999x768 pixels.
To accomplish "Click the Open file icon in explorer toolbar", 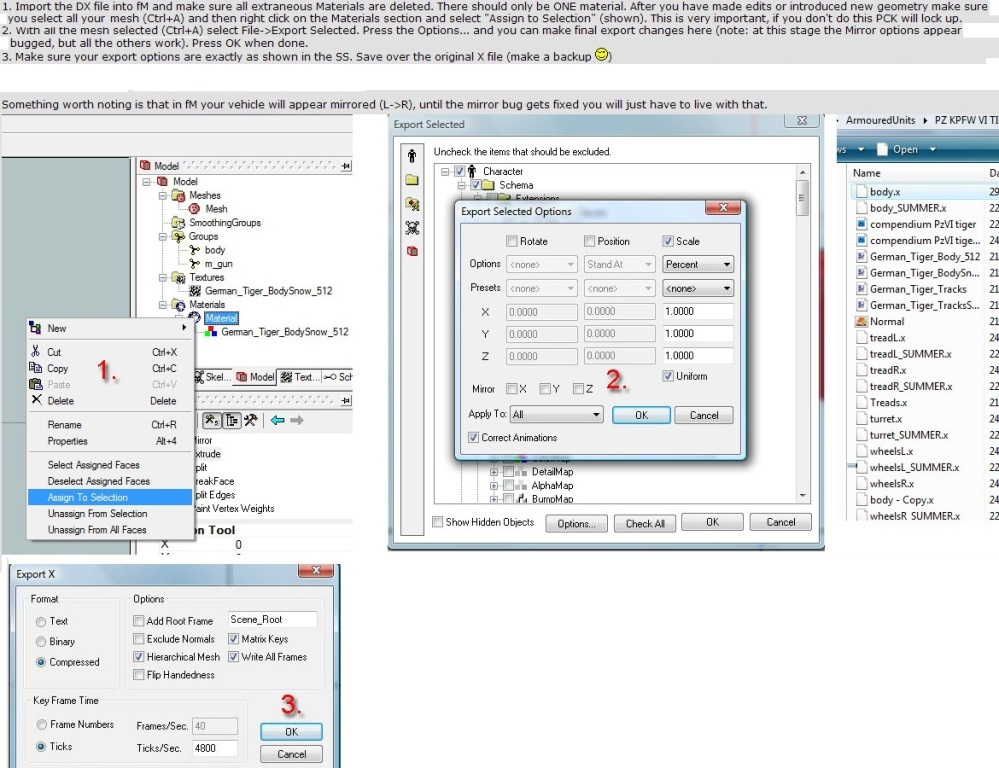I will [882, 149].
